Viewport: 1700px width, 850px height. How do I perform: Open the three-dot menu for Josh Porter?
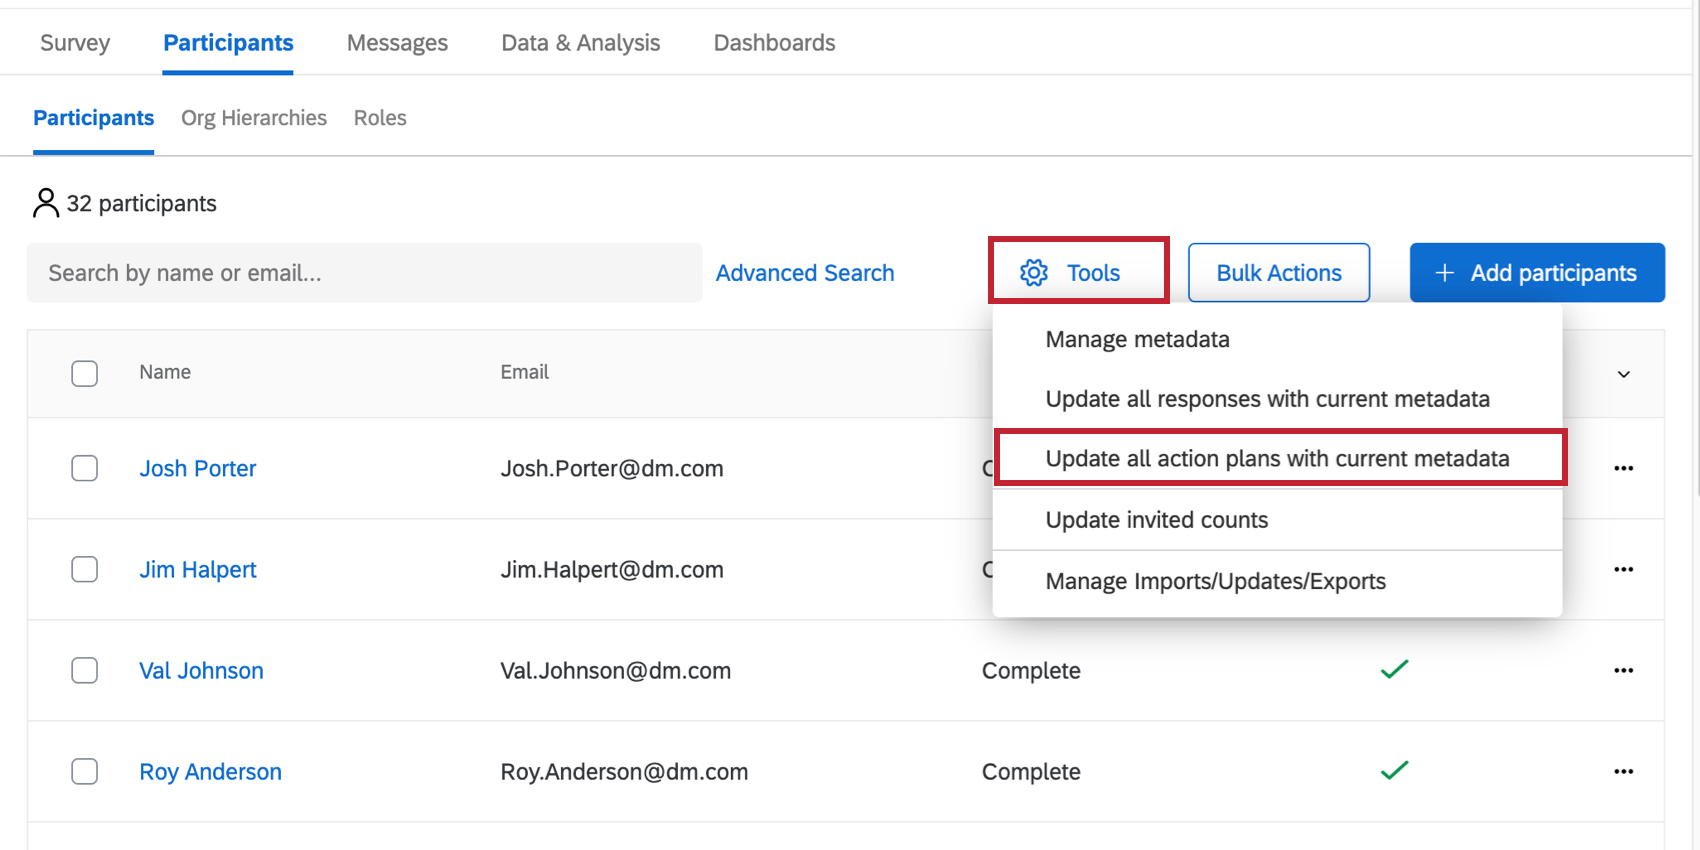1623,468
